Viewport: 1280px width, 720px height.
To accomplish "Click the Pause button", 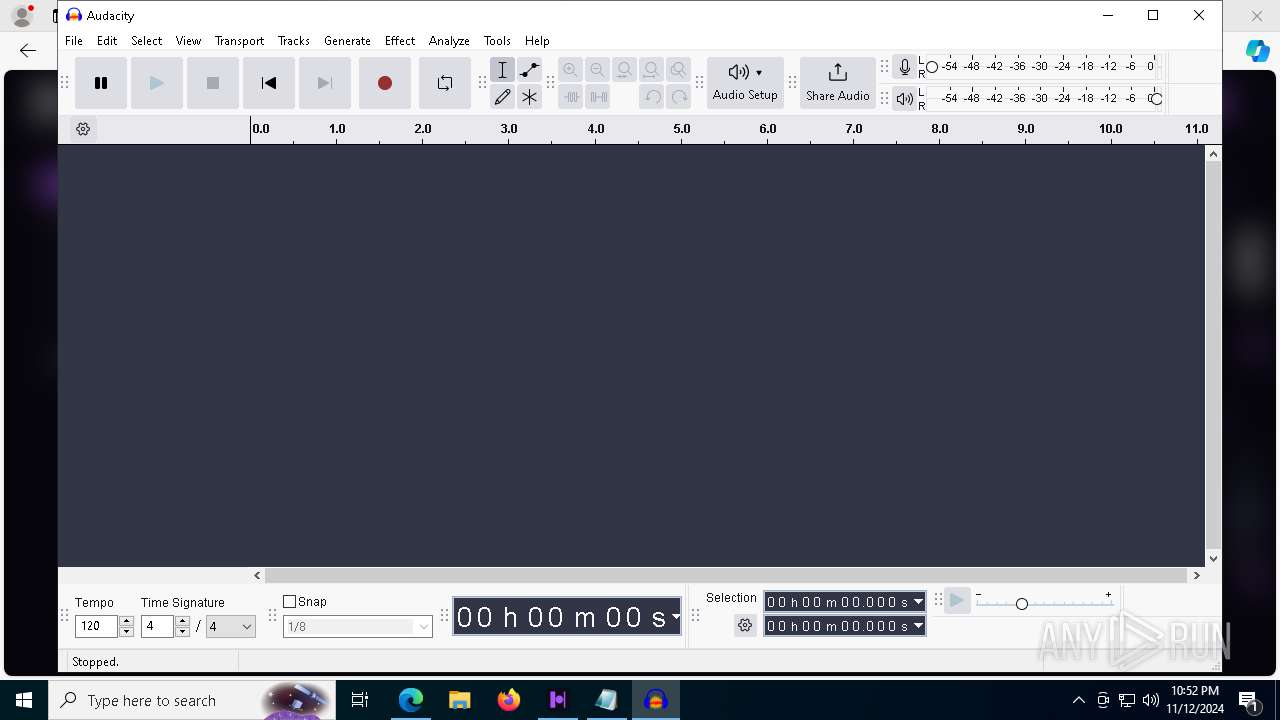I will point(101,83).
